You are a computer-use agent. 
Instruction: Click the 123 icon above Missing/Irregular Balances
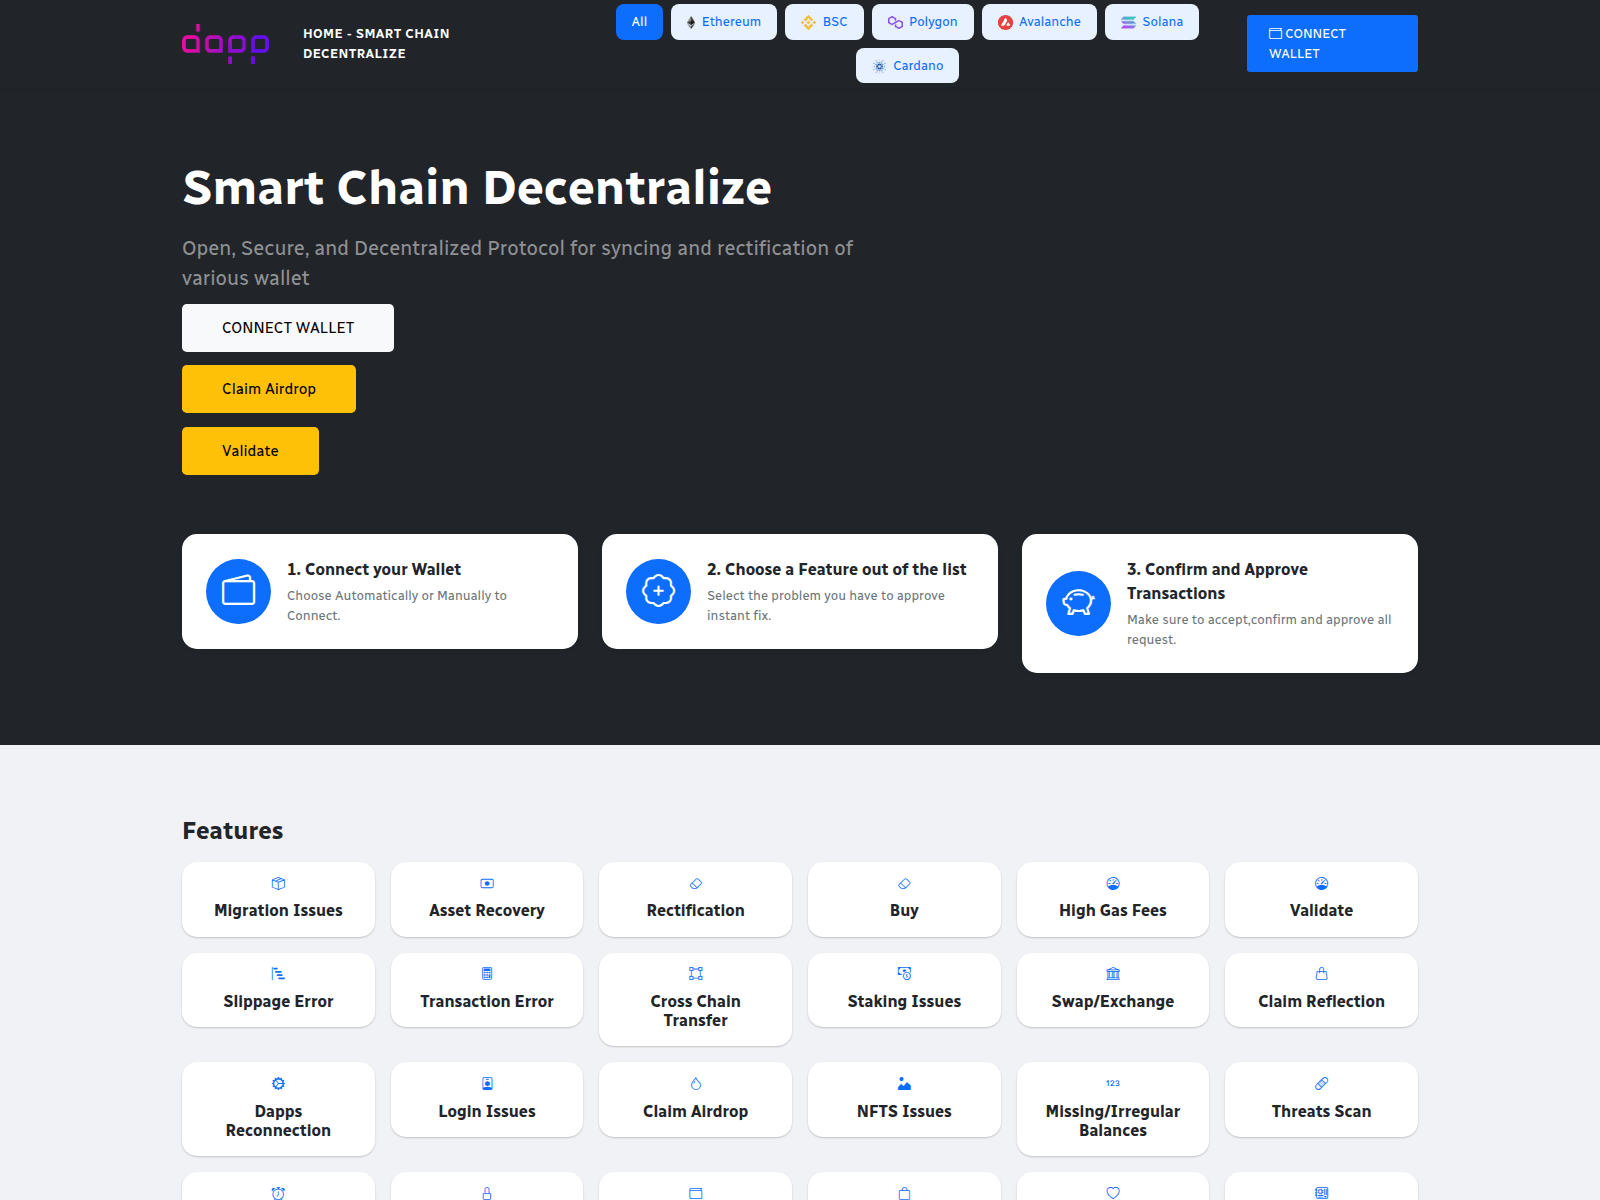tap(1113, 1083)
